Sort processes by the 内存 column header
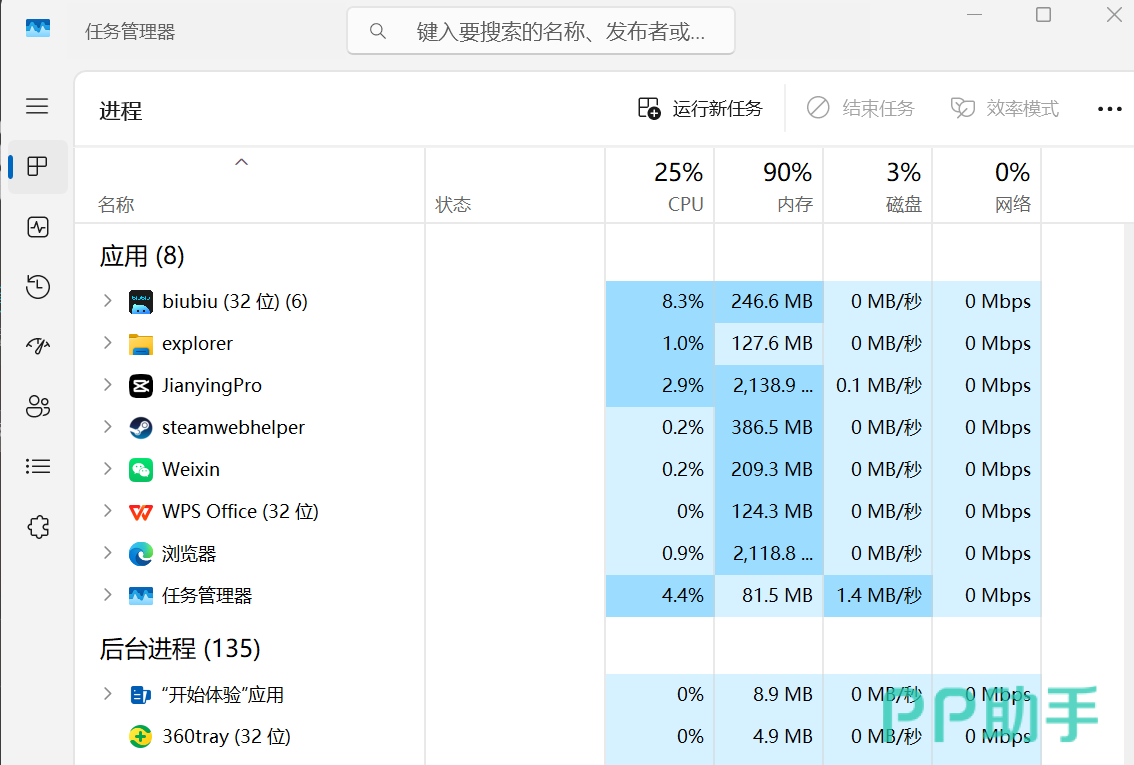 pos(769,186)
